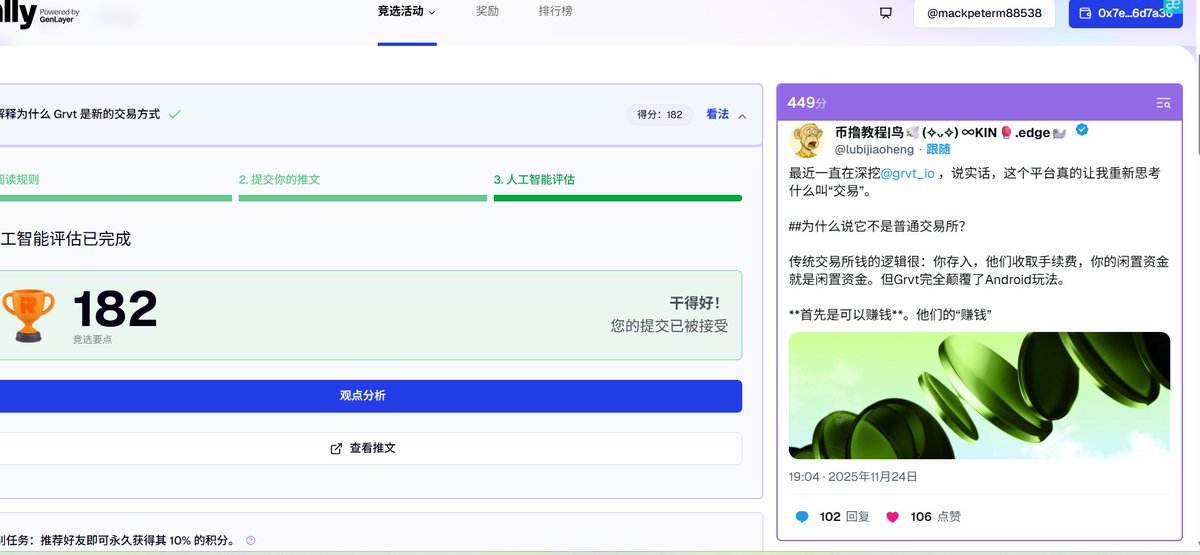The height and width of the screenshot is (555, 1200).
Task: Click the presentation screen icon in header
Action: (885, 13)
